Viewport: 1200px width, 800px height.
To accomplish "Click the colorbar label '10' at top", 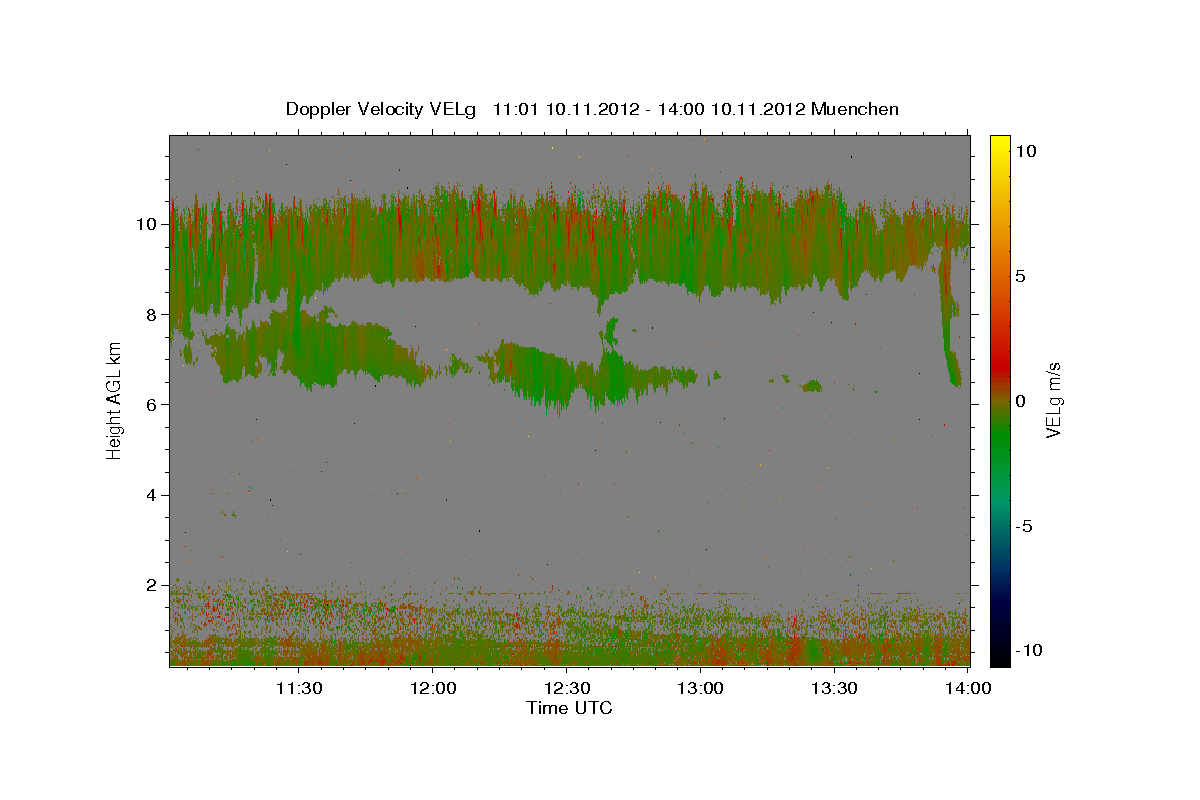I will [x=1025, y=151].
